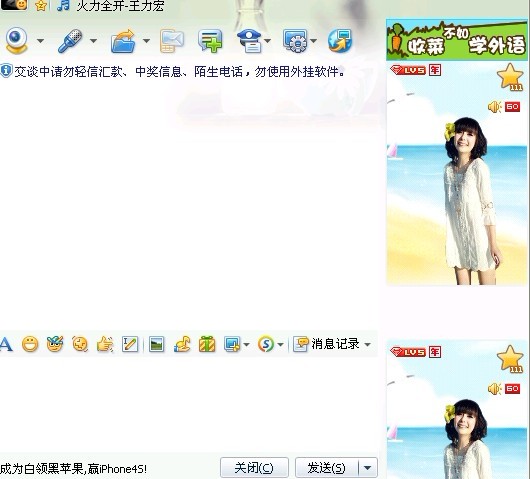Send a window shake with cracked-face icon
The height and width of the screenshot is (479, 530).
coord(80,344)
